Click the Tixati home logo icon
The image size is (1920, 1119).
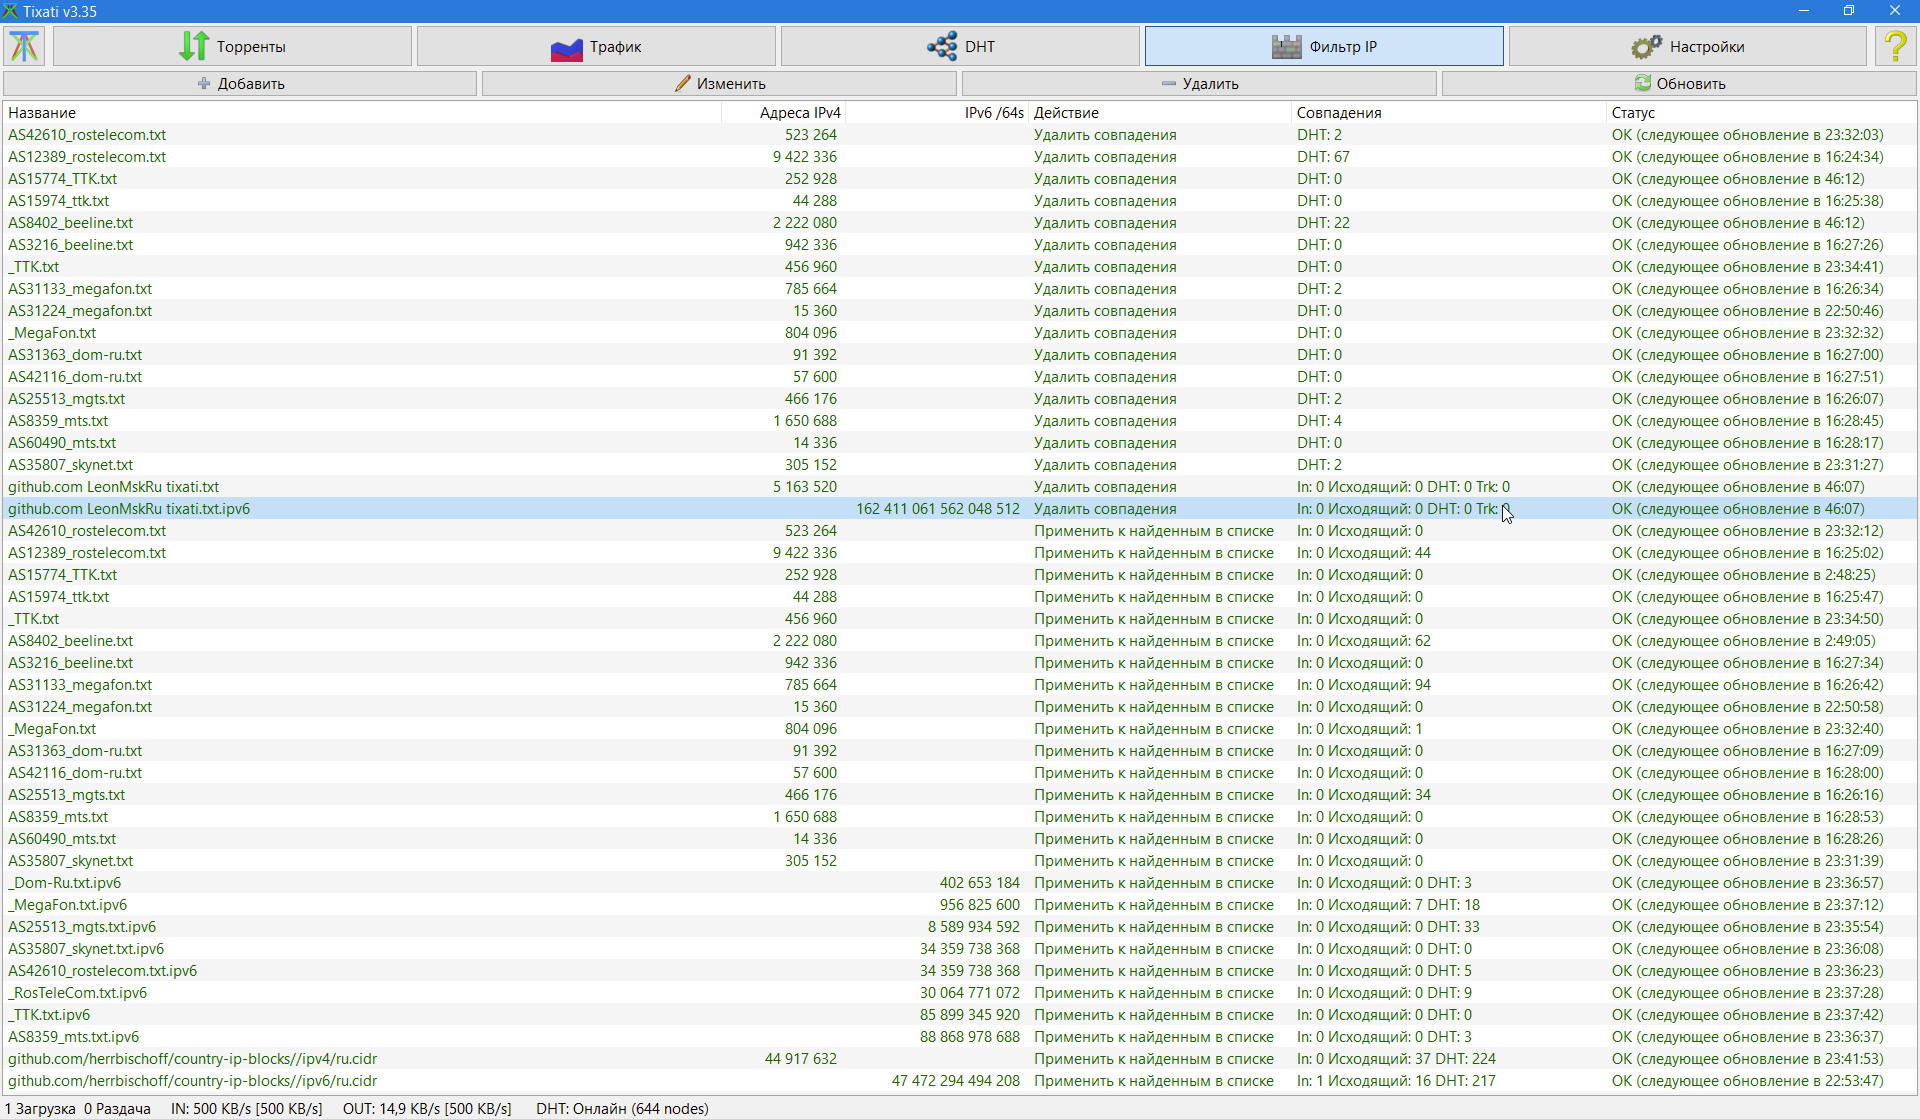[25, 46]
